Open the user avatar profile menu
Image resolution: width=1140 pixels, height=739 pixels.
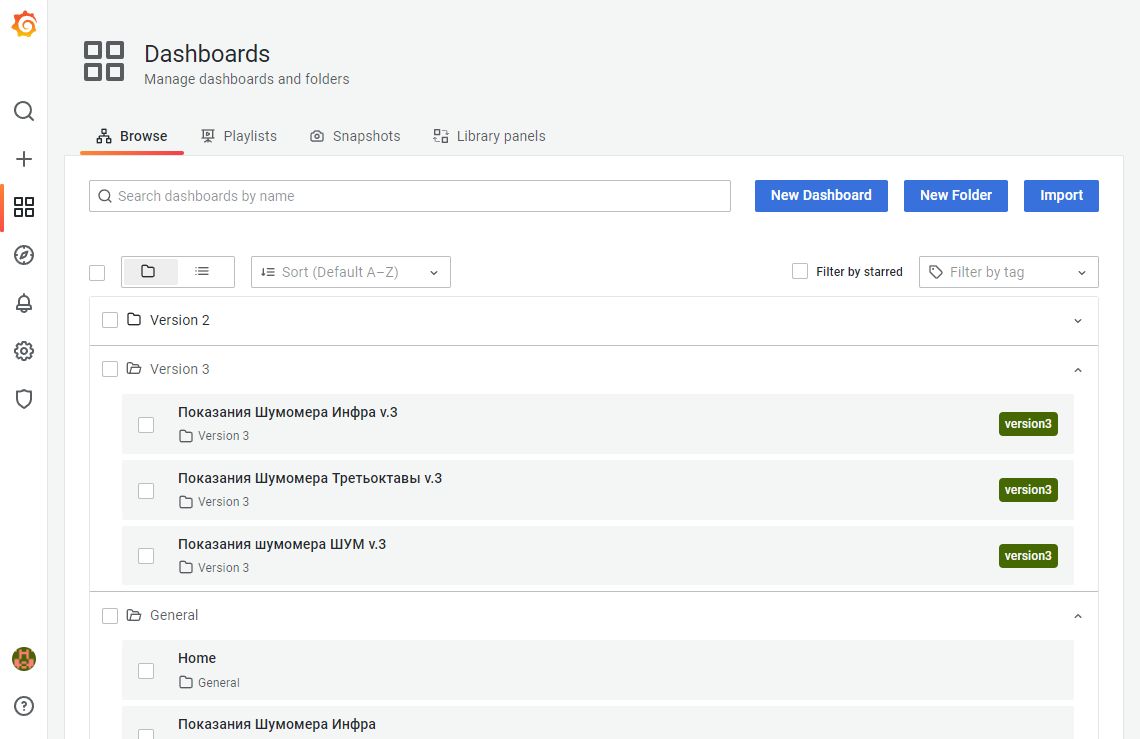(24, 658)
